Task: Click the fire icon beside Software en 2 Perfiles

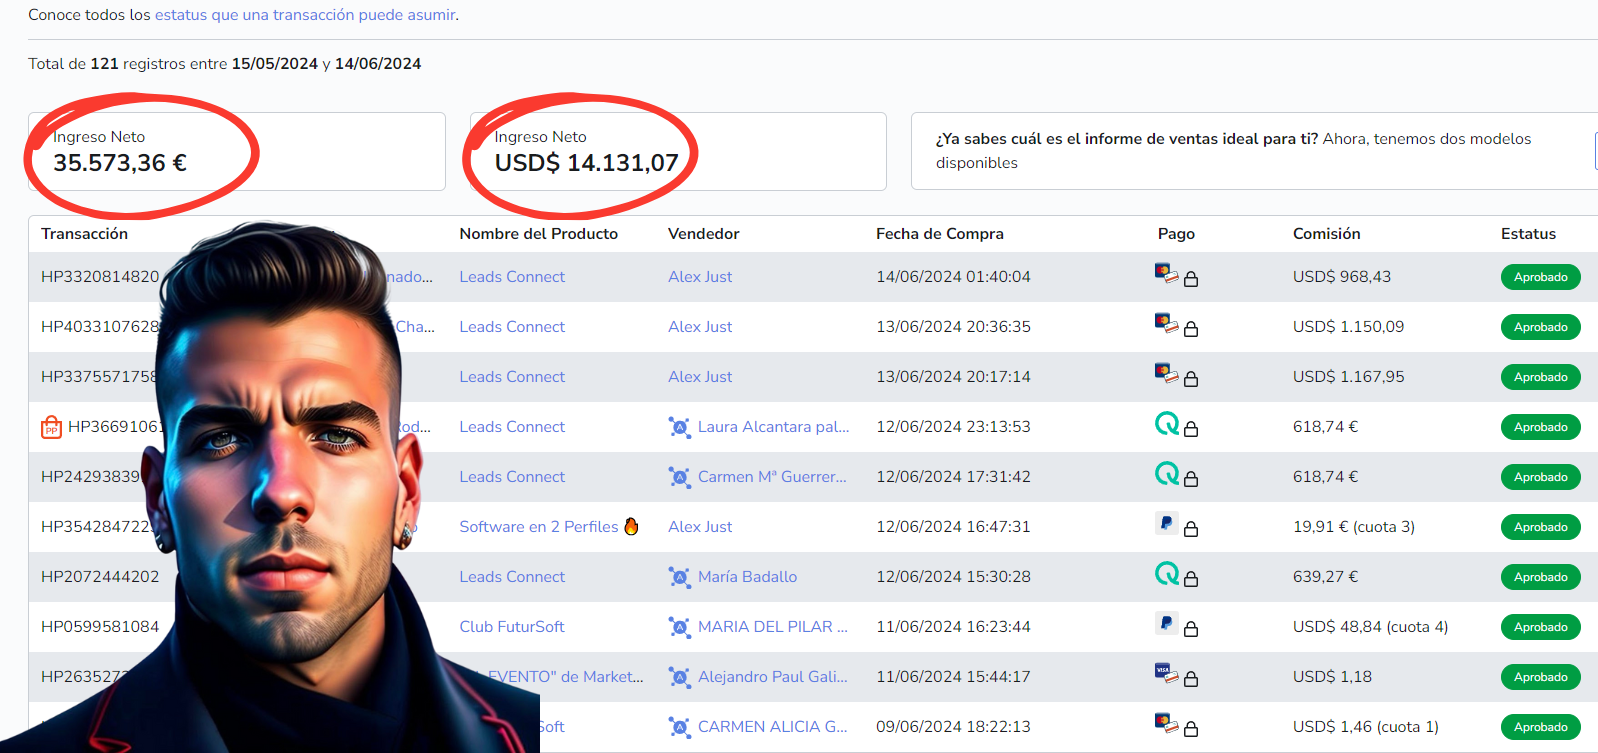Action: 631,526
